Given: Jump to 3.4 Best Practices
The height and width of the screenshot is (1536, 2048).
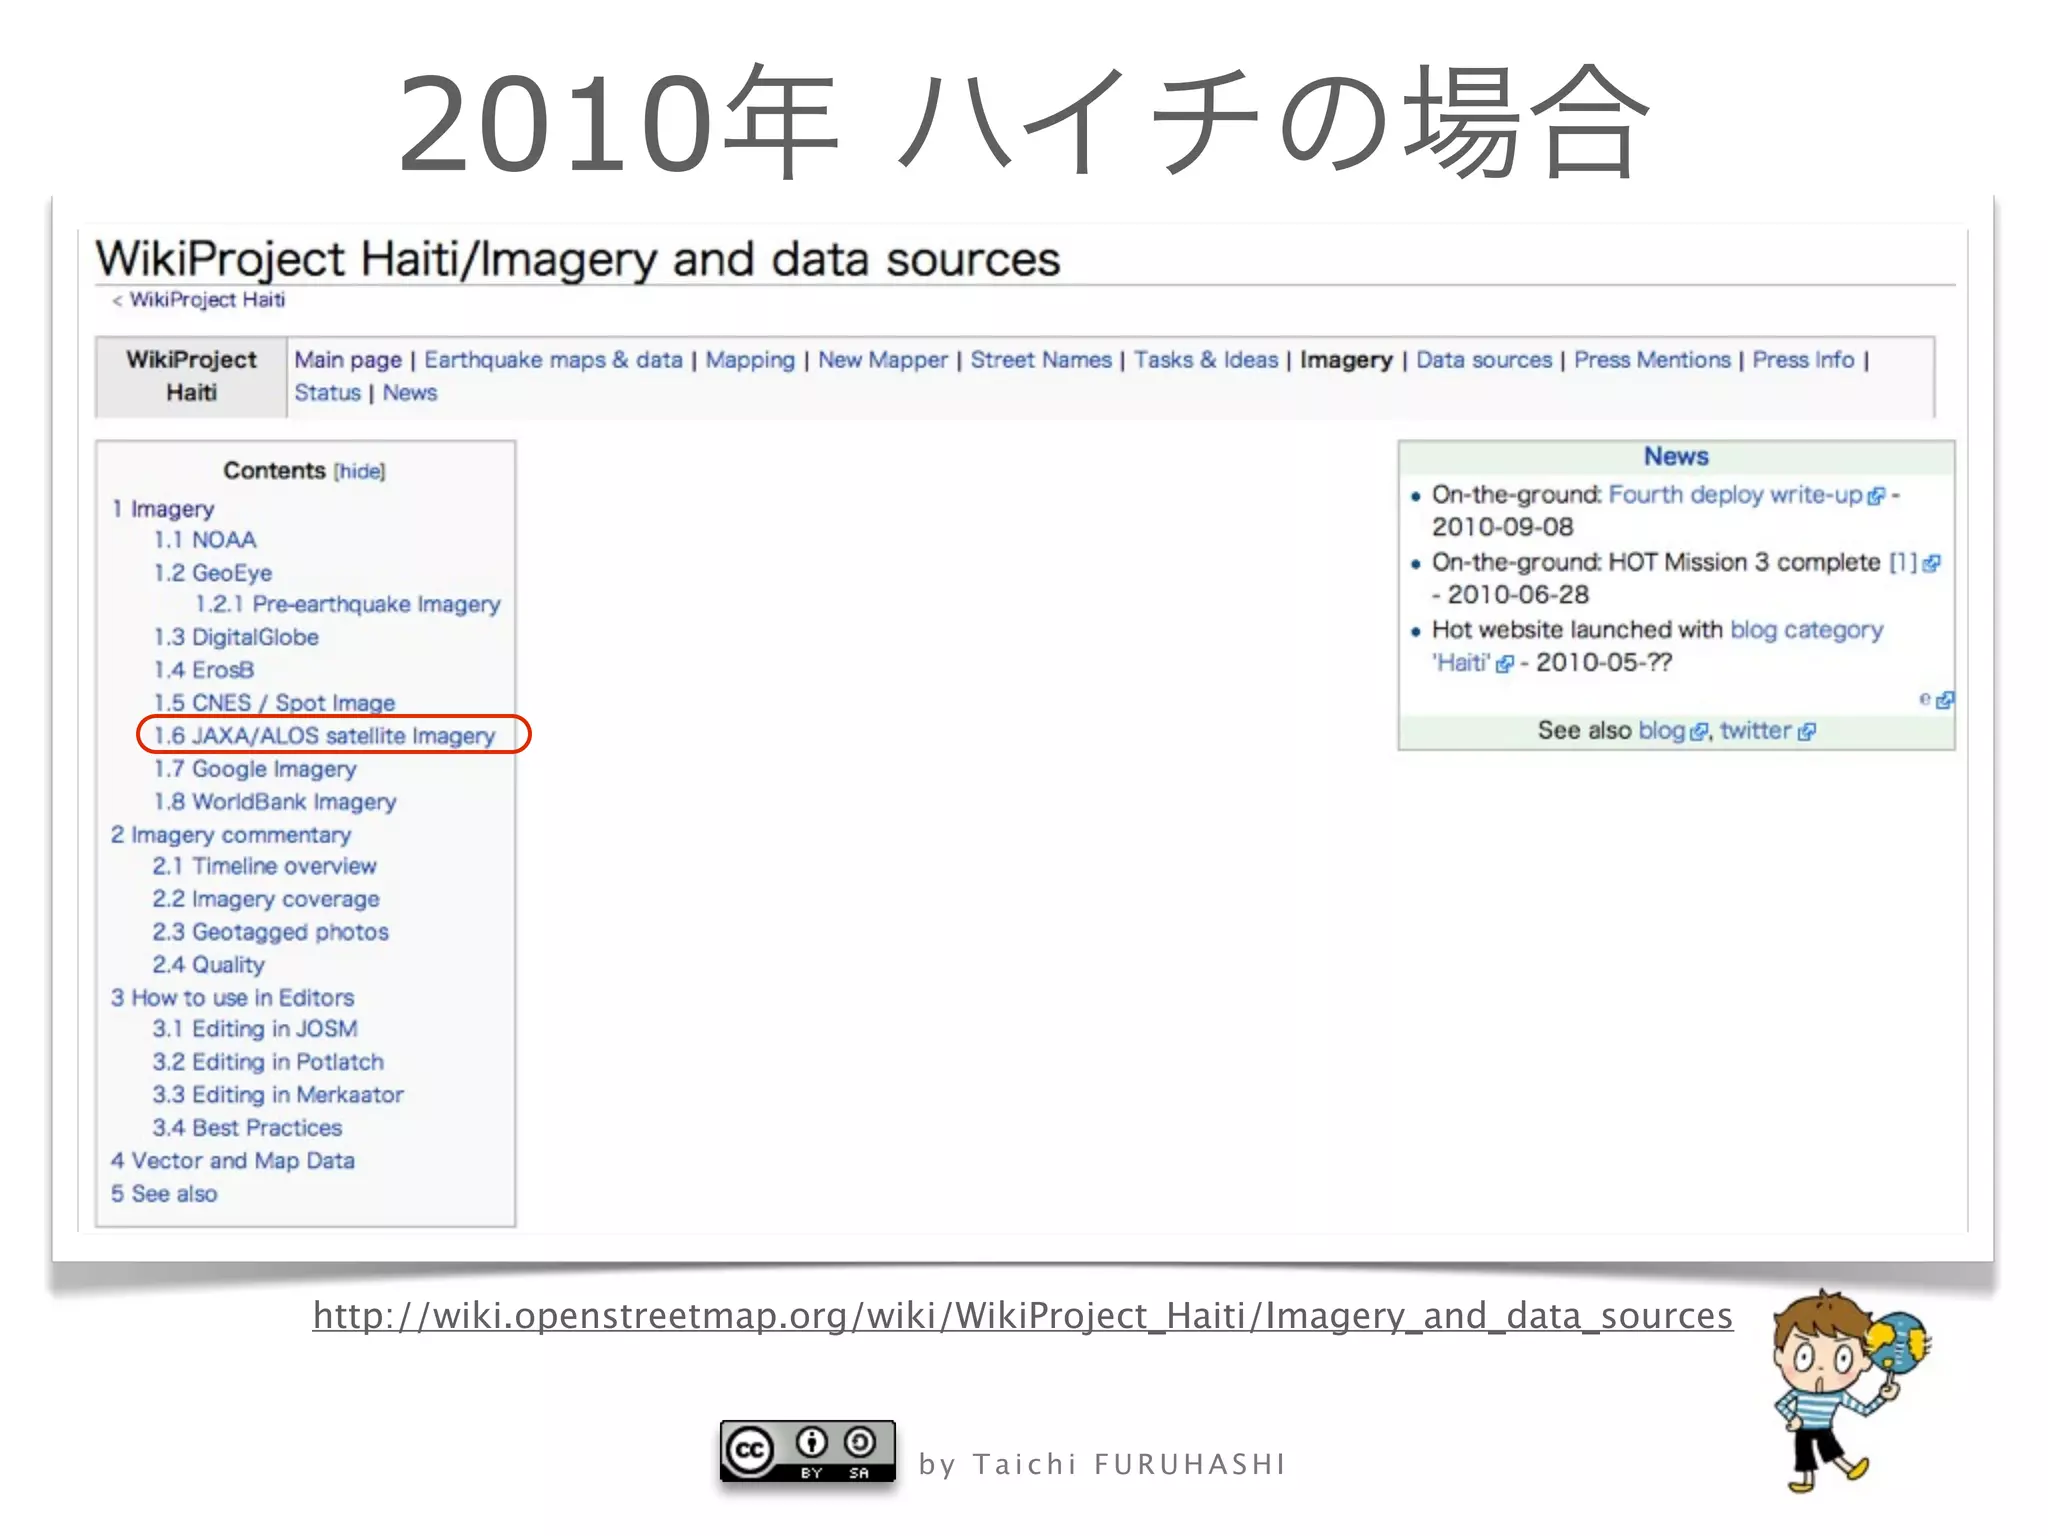Looking at the screenshot, I should point(247,1128).
